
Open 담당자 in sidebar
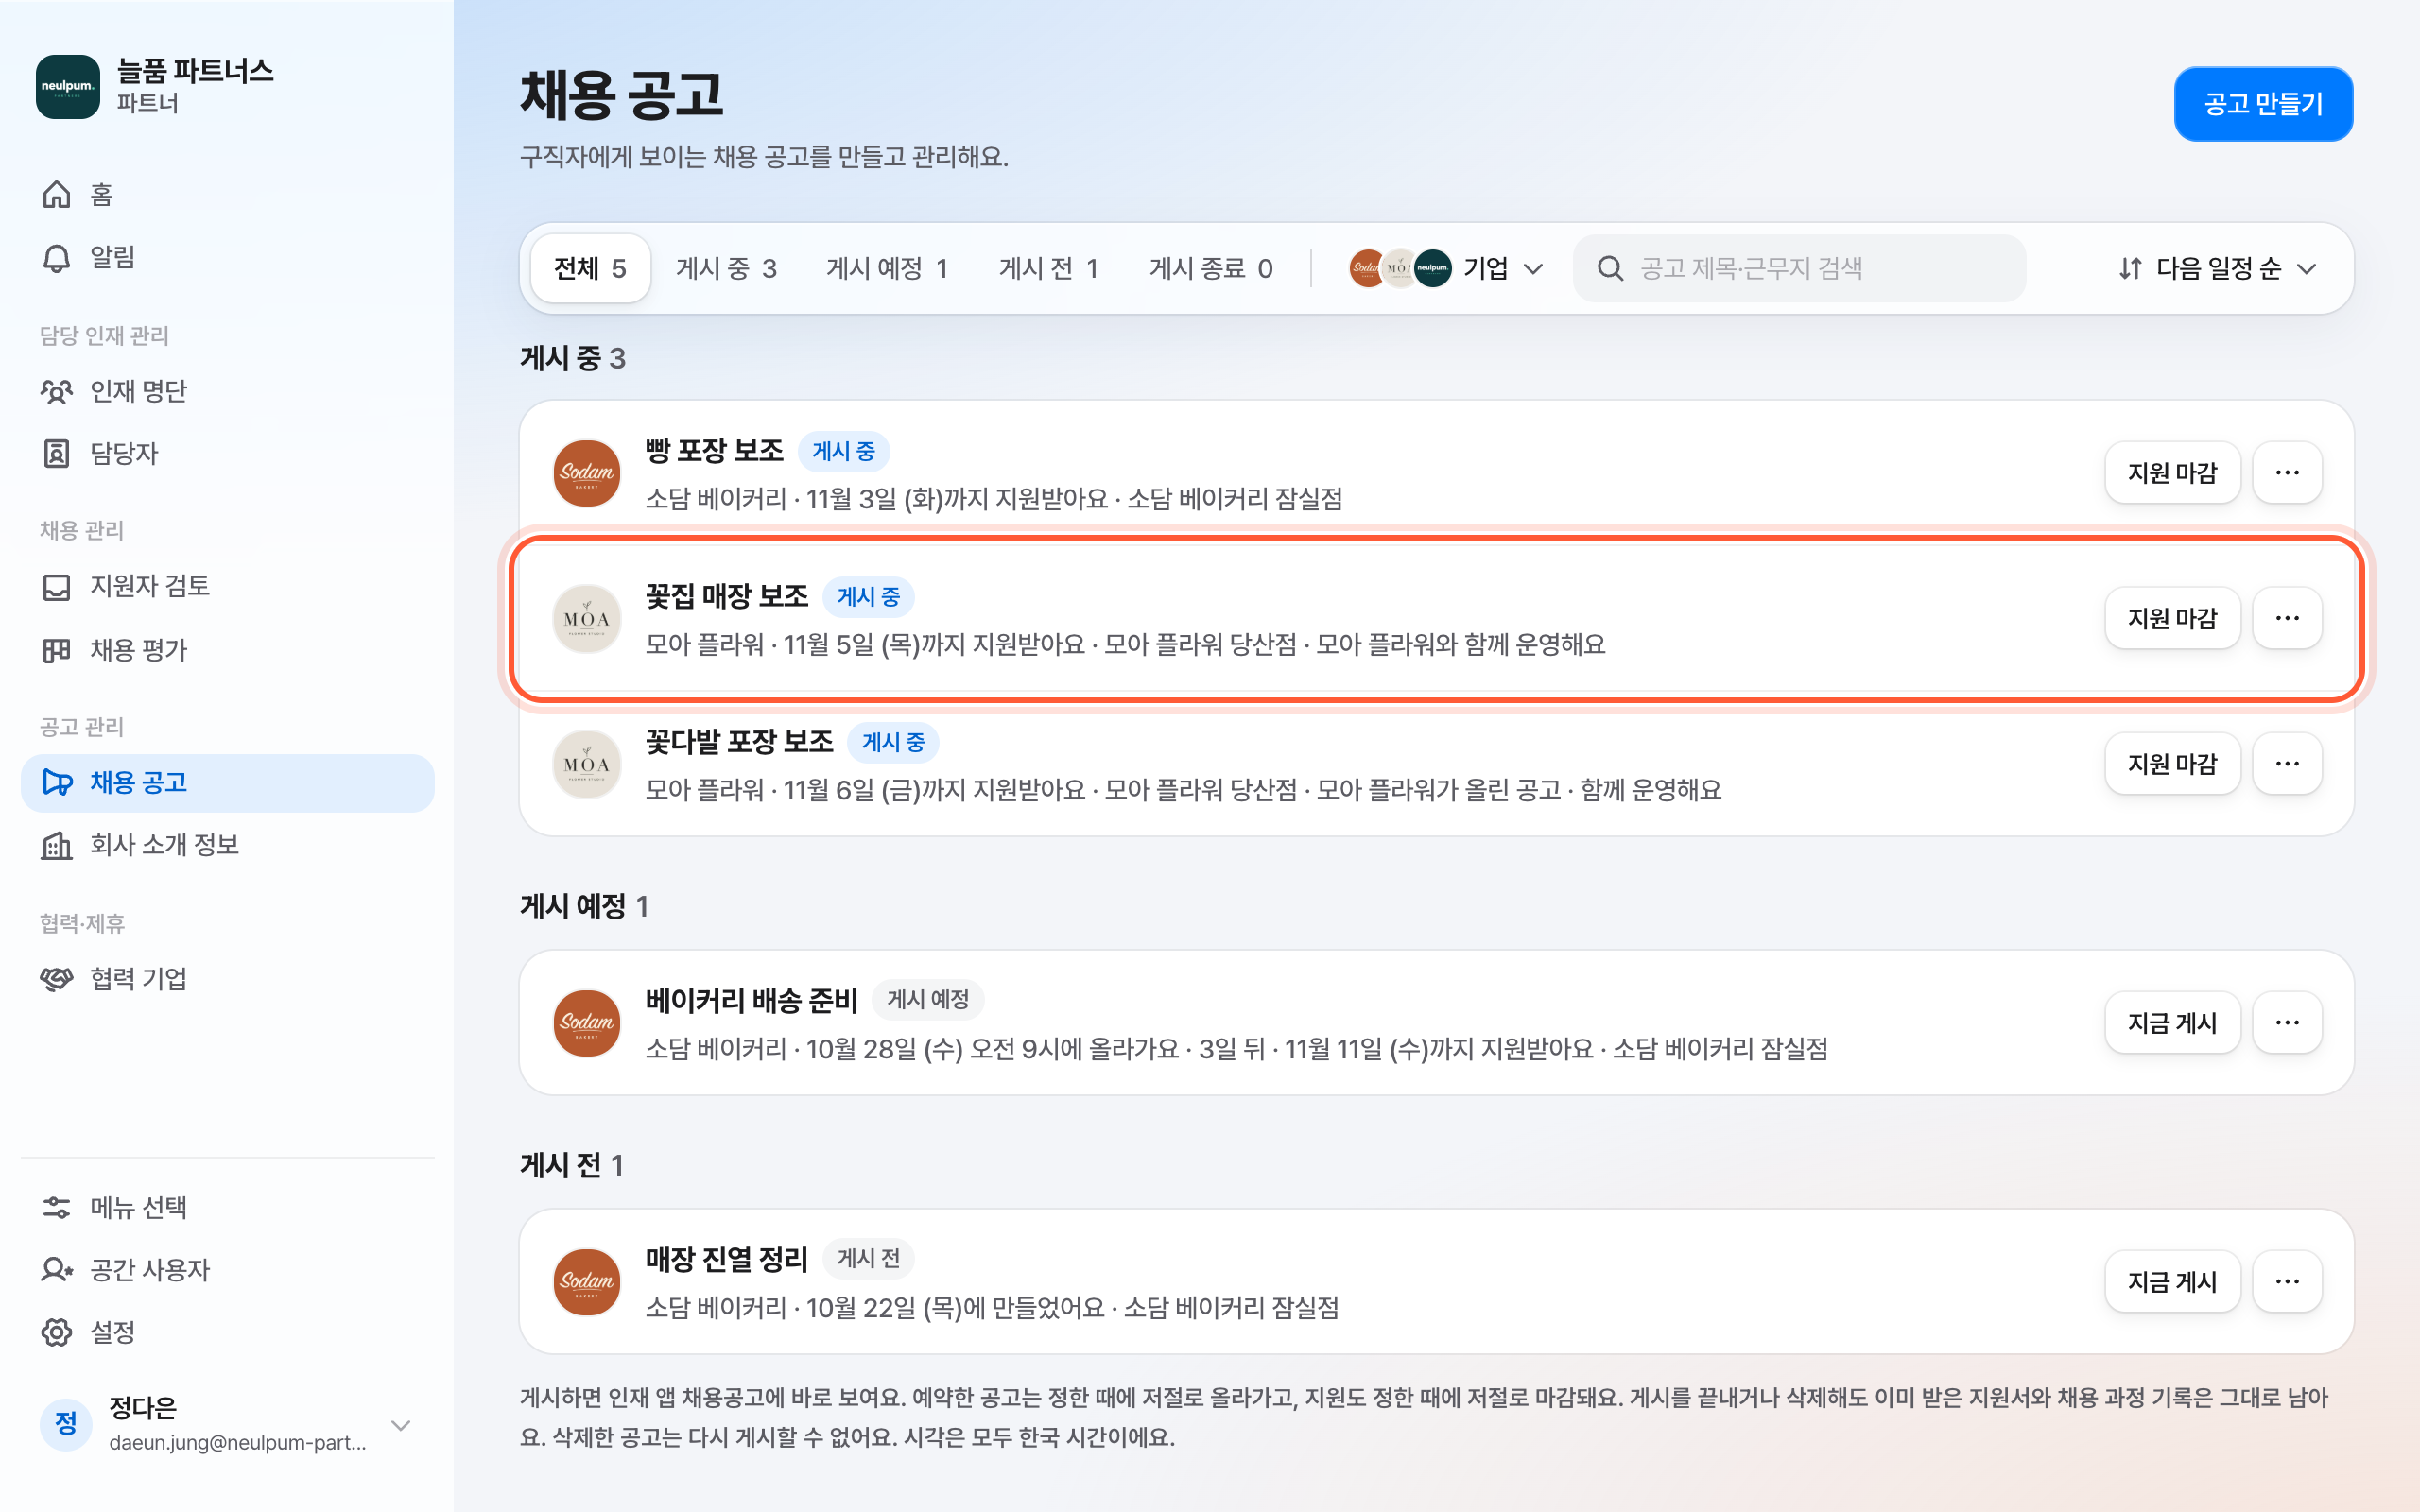click(x=227, y=454)
